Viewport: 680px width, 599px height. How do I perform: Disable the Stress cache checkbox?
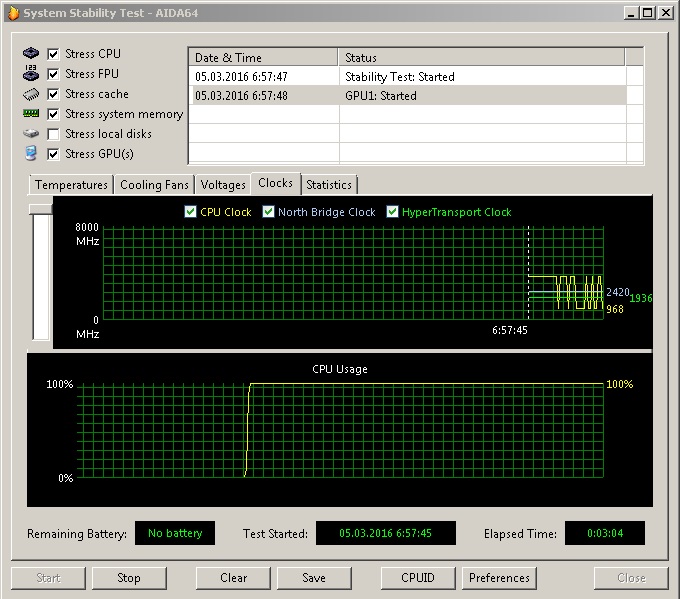53,94
